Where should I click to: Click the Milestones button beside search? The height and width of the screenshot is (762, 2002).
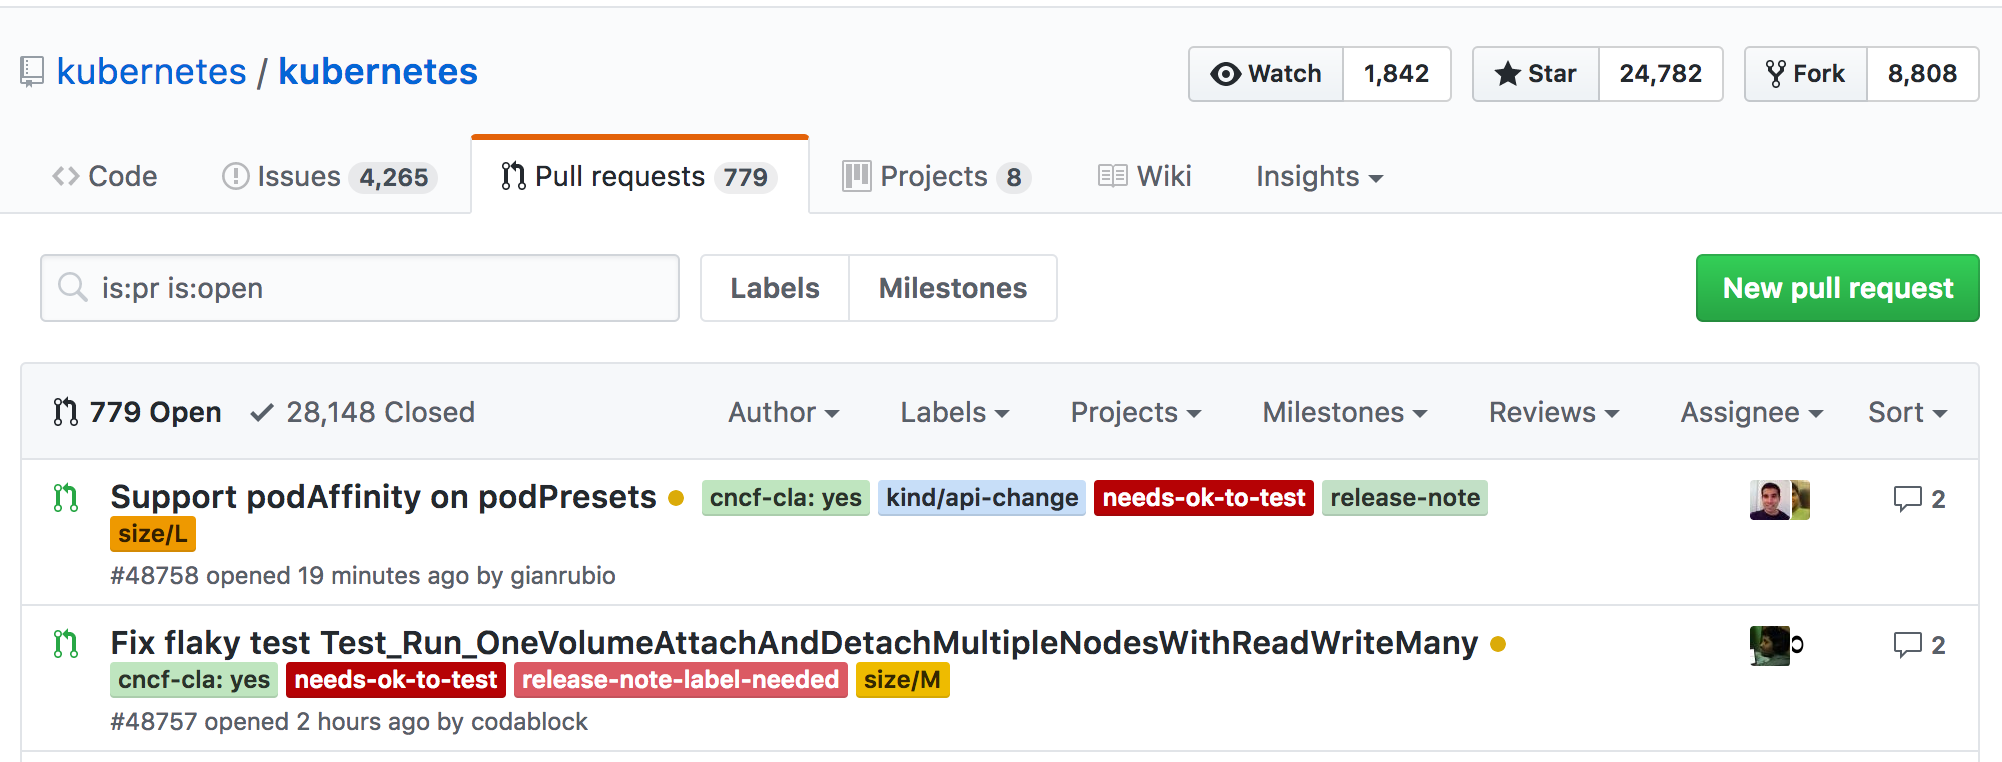click(953, 288)
